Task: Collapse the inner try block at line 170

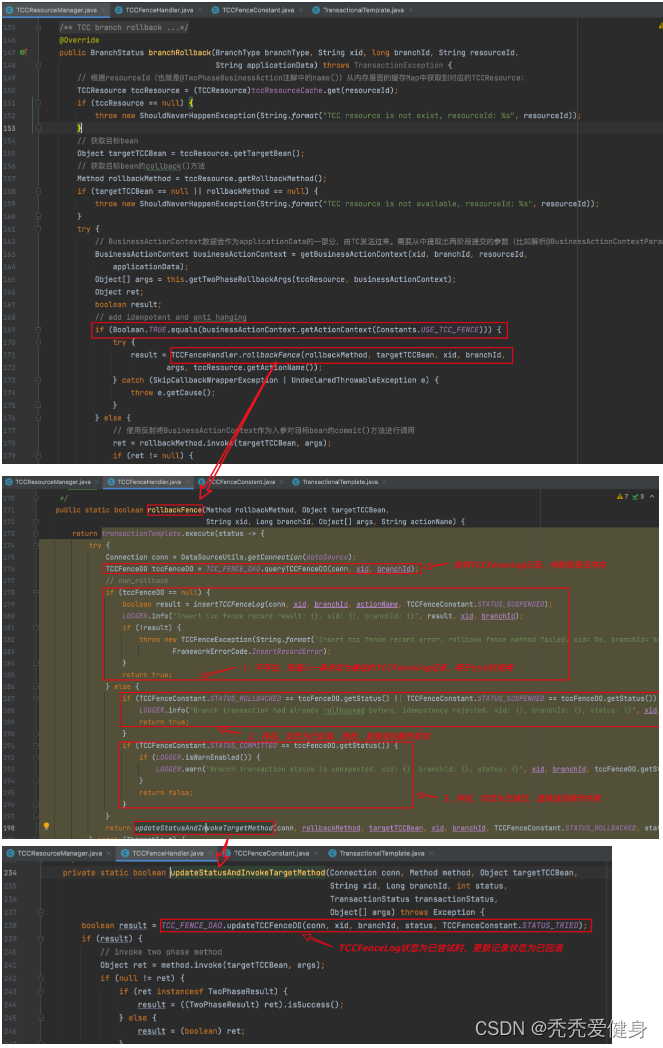Action: (38, 342)
